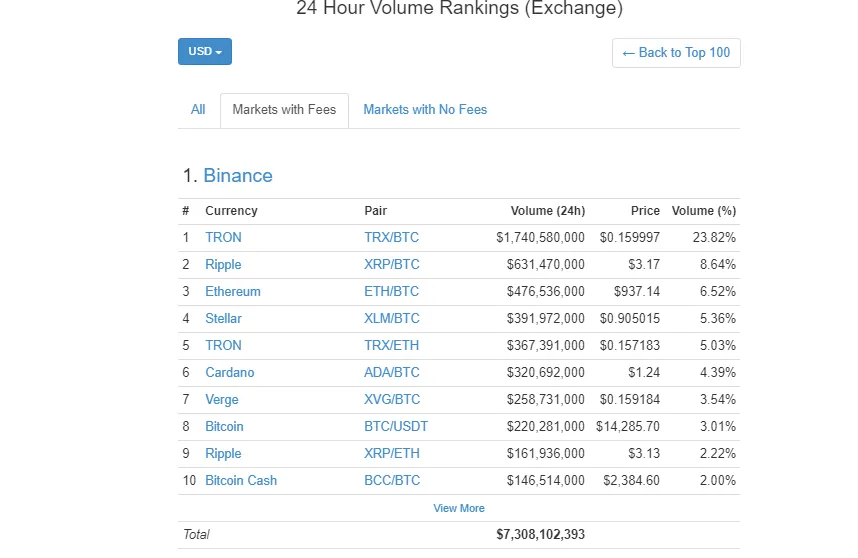Select the Stellar currency link
Viewport: 858px width, 558px height.
pyautogui.click(x=223, y=319)
